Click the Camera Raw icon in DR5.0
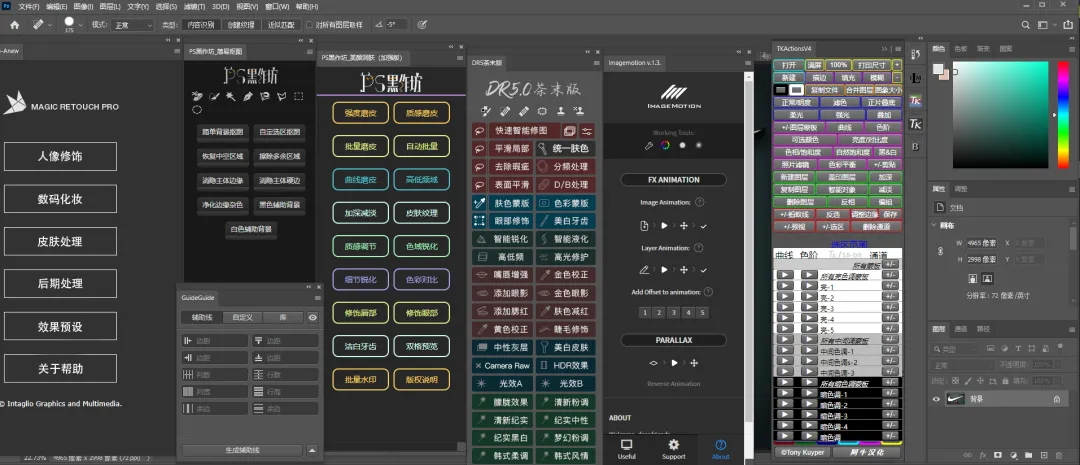Viewport: 1080px width, 465px height. [x=479, y=366]
